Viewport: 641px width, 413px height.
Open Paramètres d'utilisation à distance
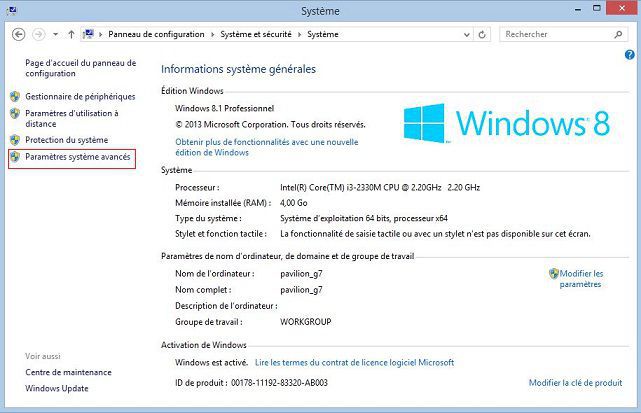point(72,118)
